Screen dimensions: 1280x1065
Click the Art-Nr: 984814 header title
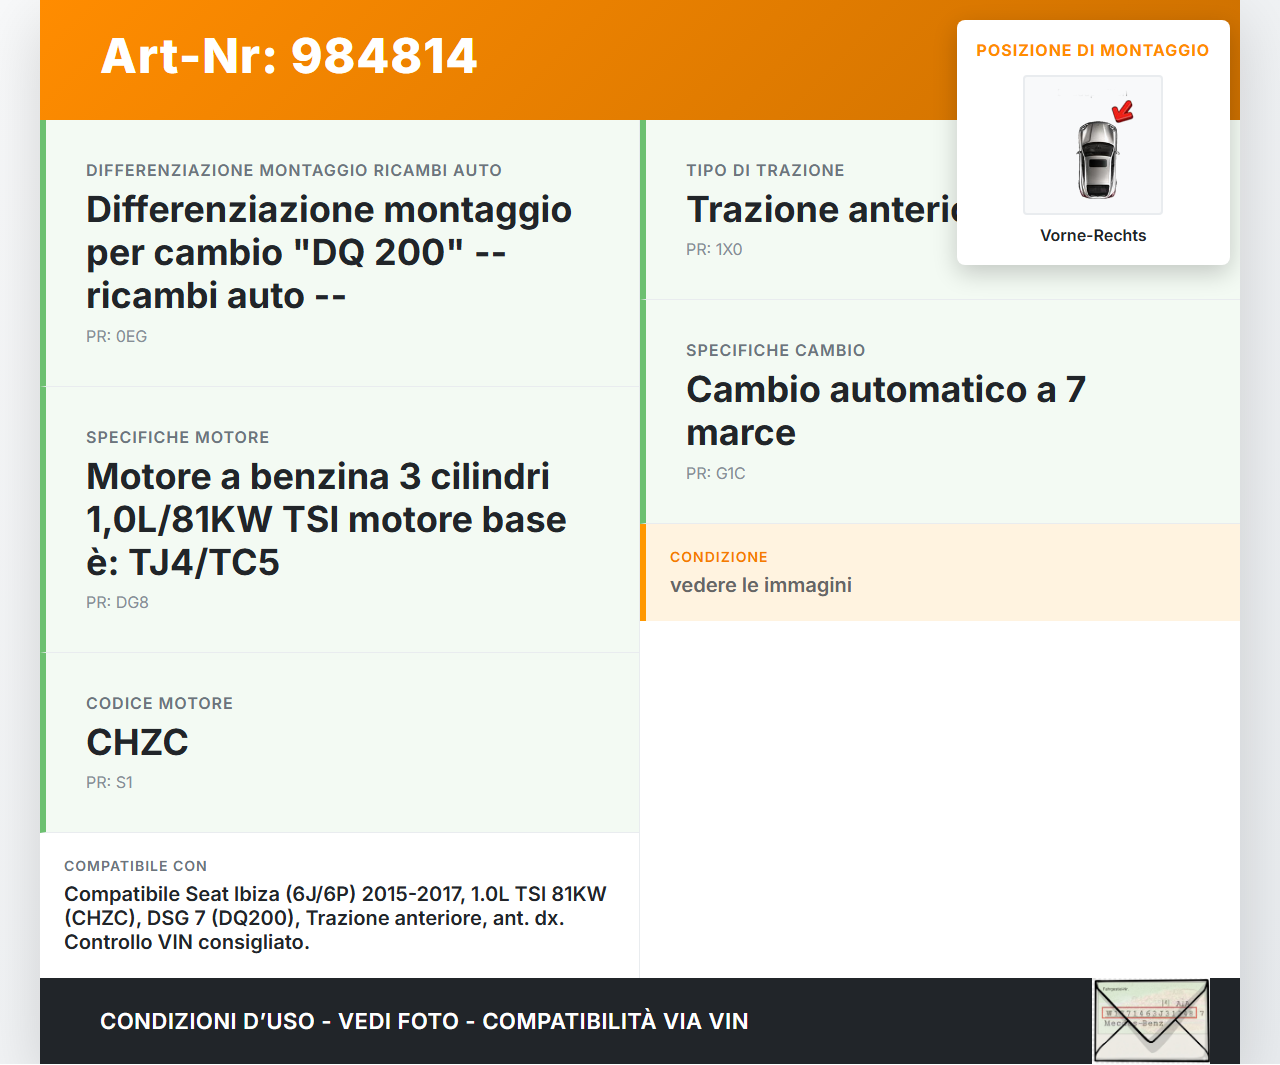(289, 56)
